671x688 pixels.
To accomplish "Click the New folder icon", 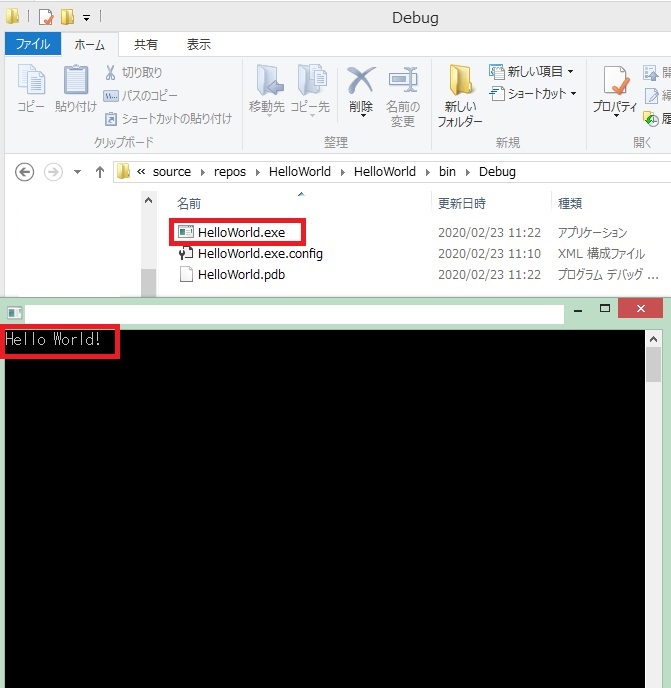I will pyautogui.click(x=459, y=80).
